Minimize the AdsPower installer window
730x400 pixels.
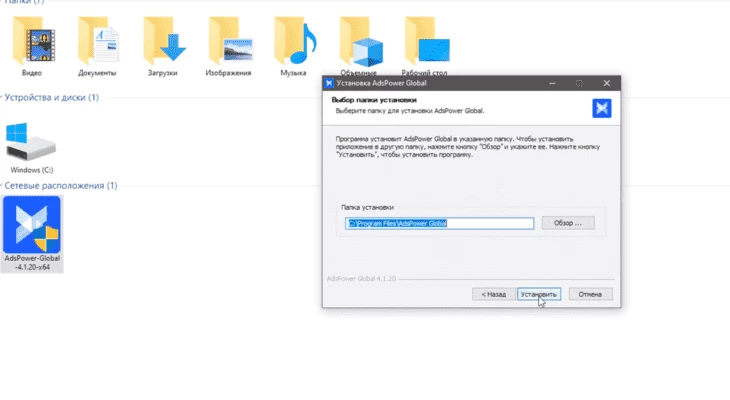(x=552, y=83)
